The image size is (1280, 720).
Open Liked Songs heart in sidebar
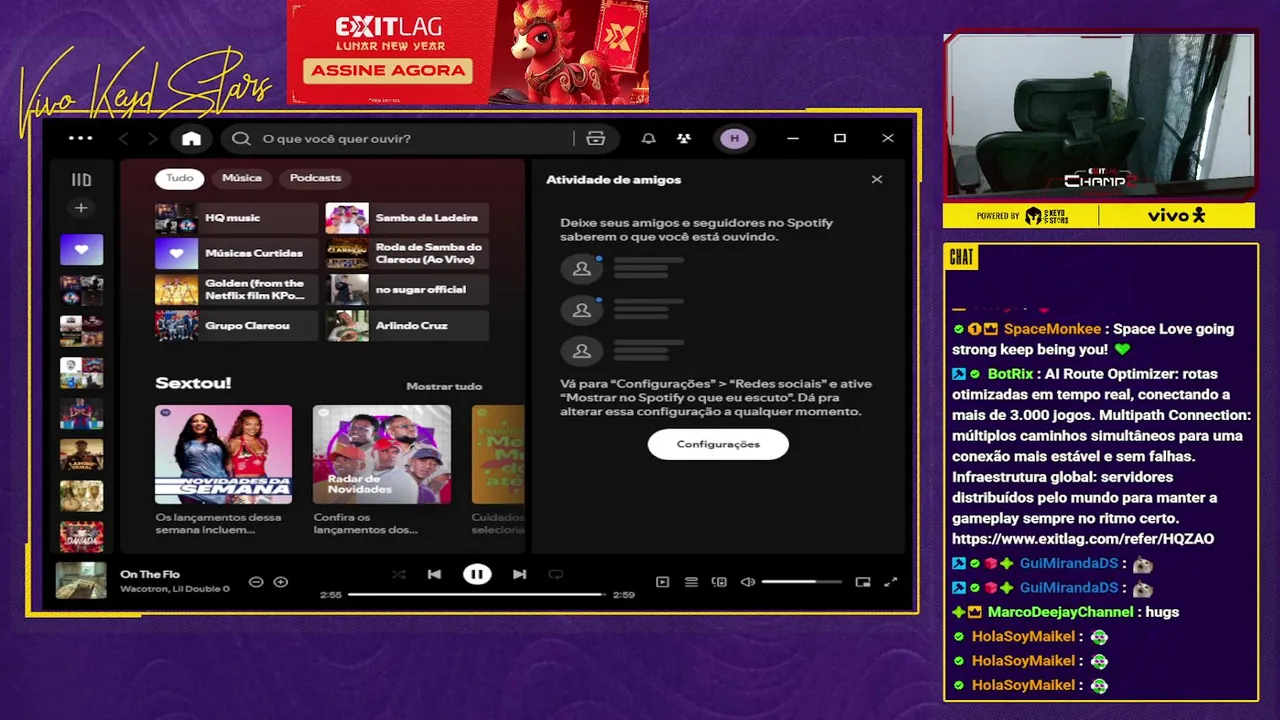81,249
